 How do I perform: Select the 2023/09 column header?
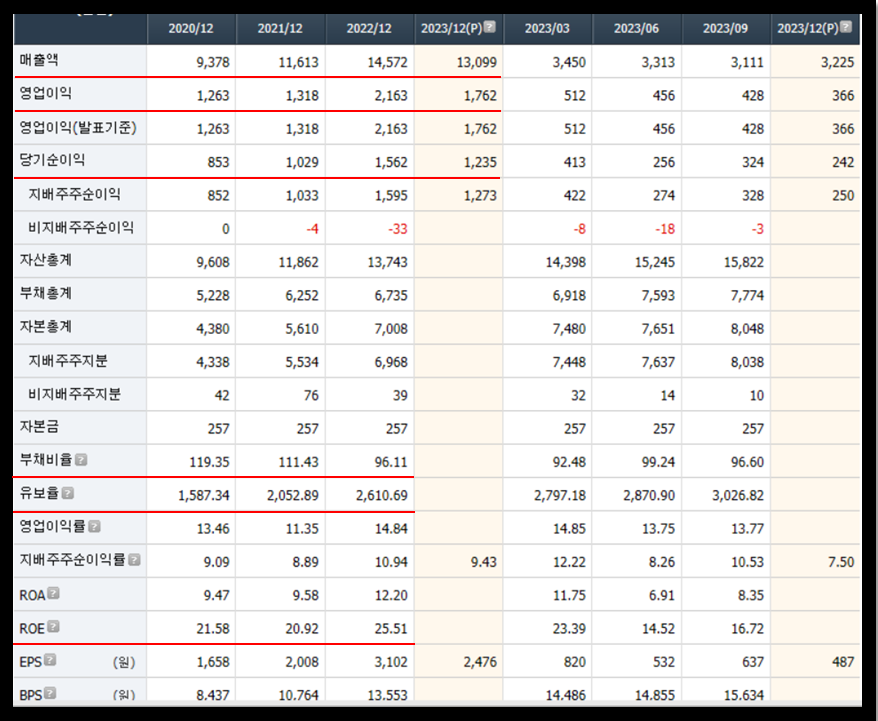(x=725, y=29)
